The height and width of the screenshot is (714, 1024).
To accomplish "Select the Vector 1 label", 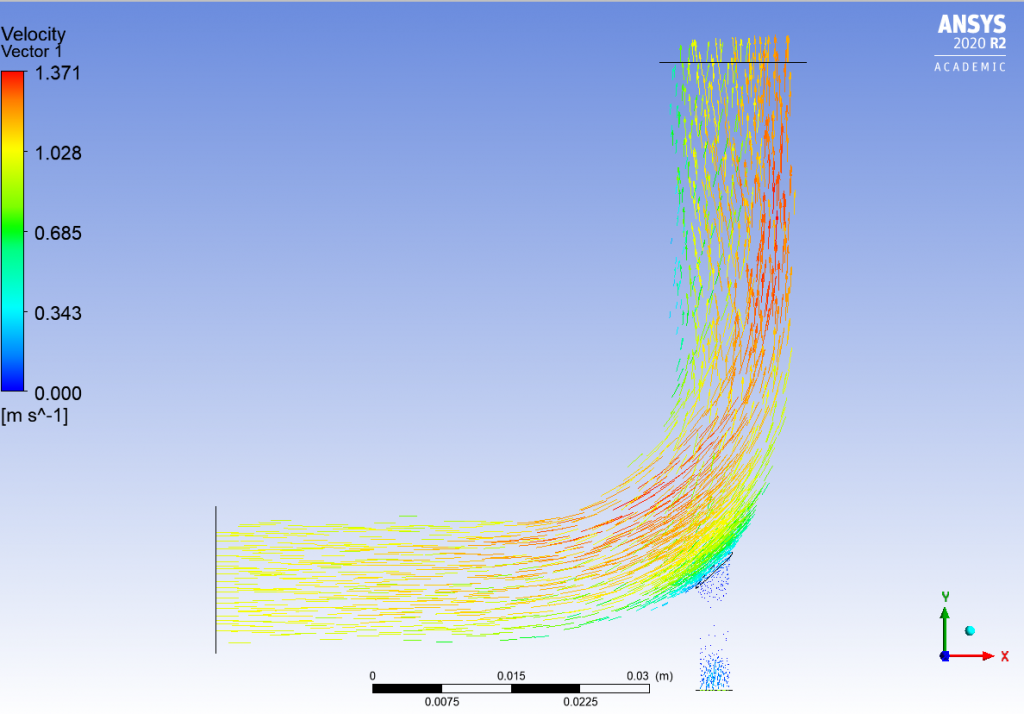I will click(x=34, y=50).
